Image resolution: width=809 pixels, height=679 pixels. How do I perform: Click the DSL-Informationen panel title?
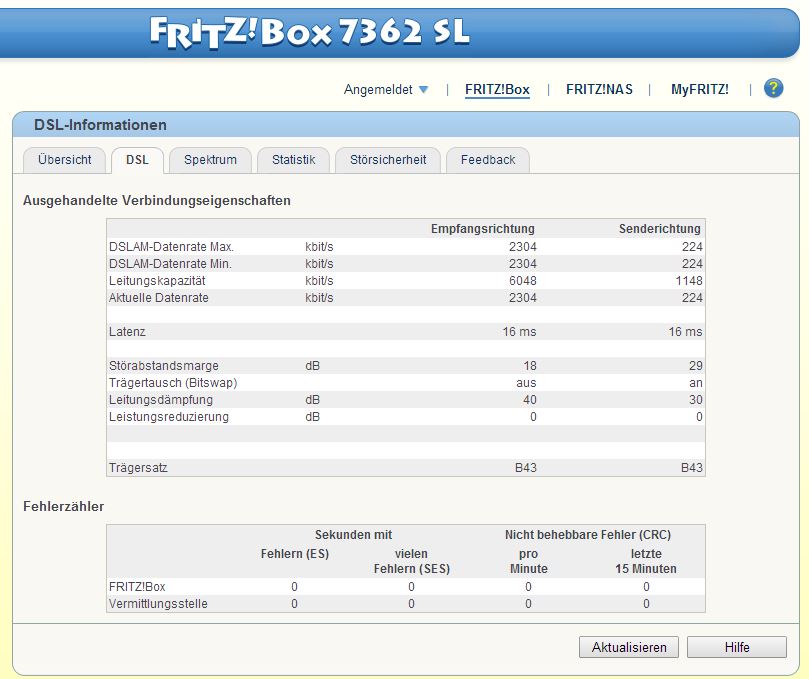click(x=100, y=125)
